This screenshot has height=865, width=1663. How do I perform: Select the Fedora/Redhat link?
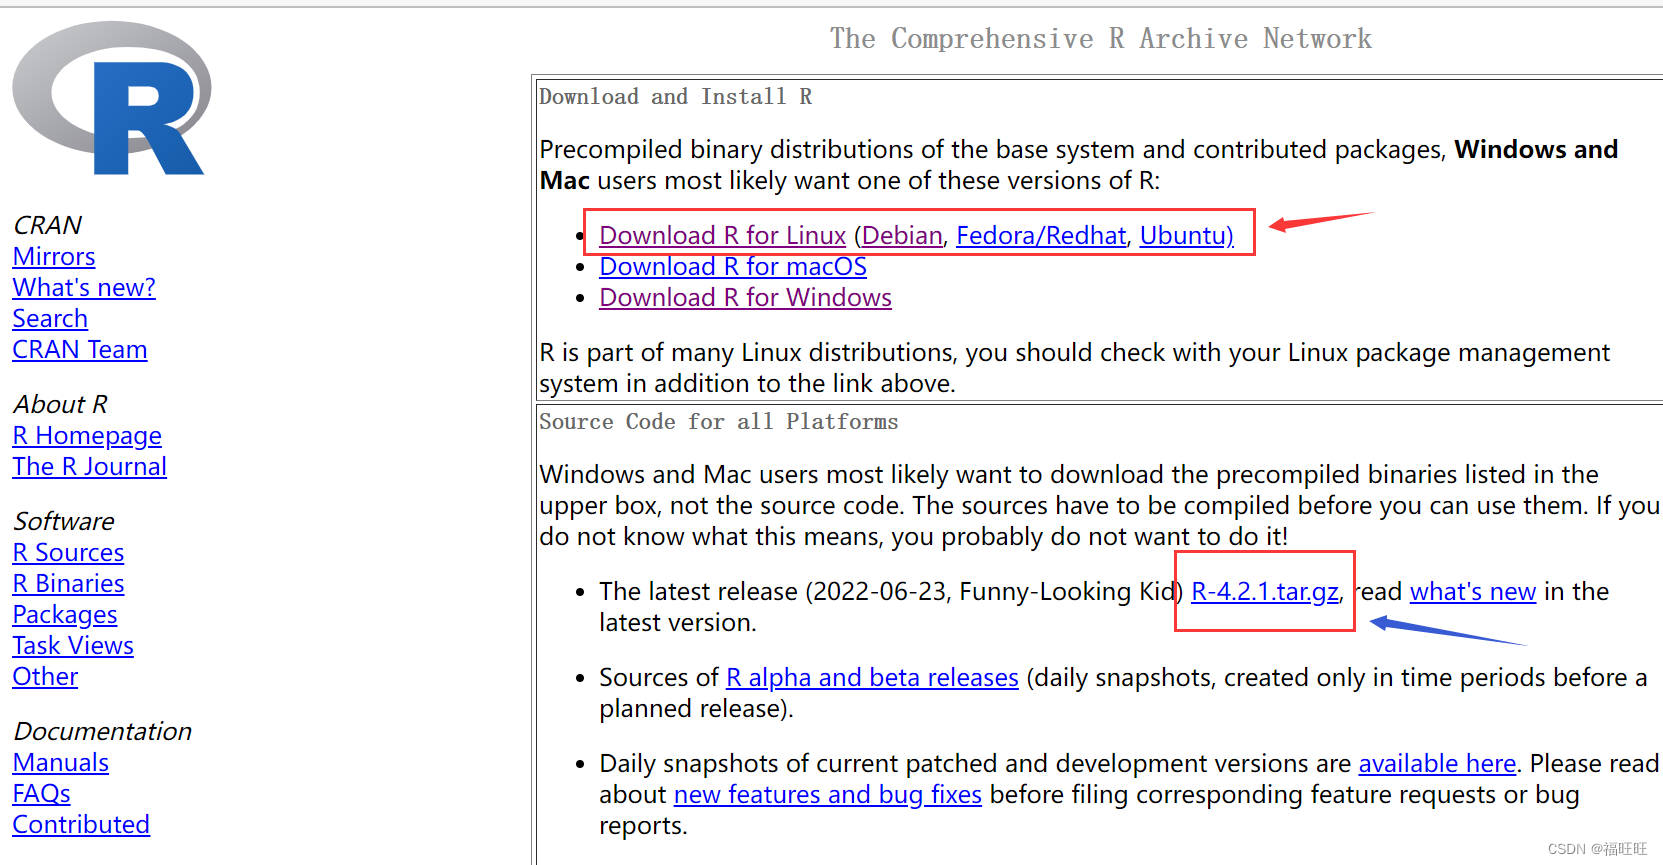1041,236
